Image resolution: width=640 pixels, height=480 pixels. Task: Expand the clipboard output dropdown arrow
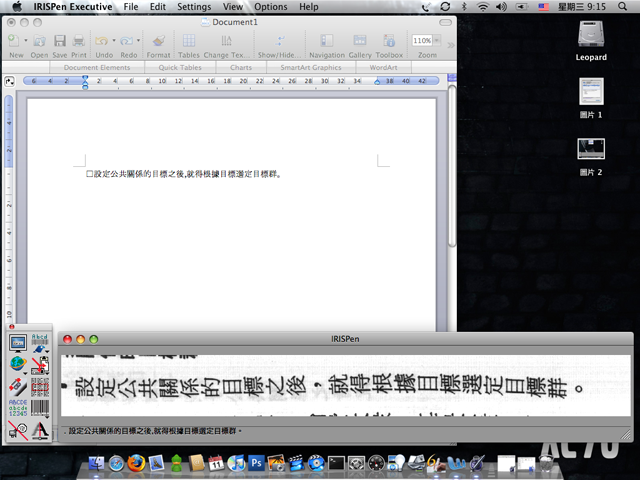[x=47, y=373]
